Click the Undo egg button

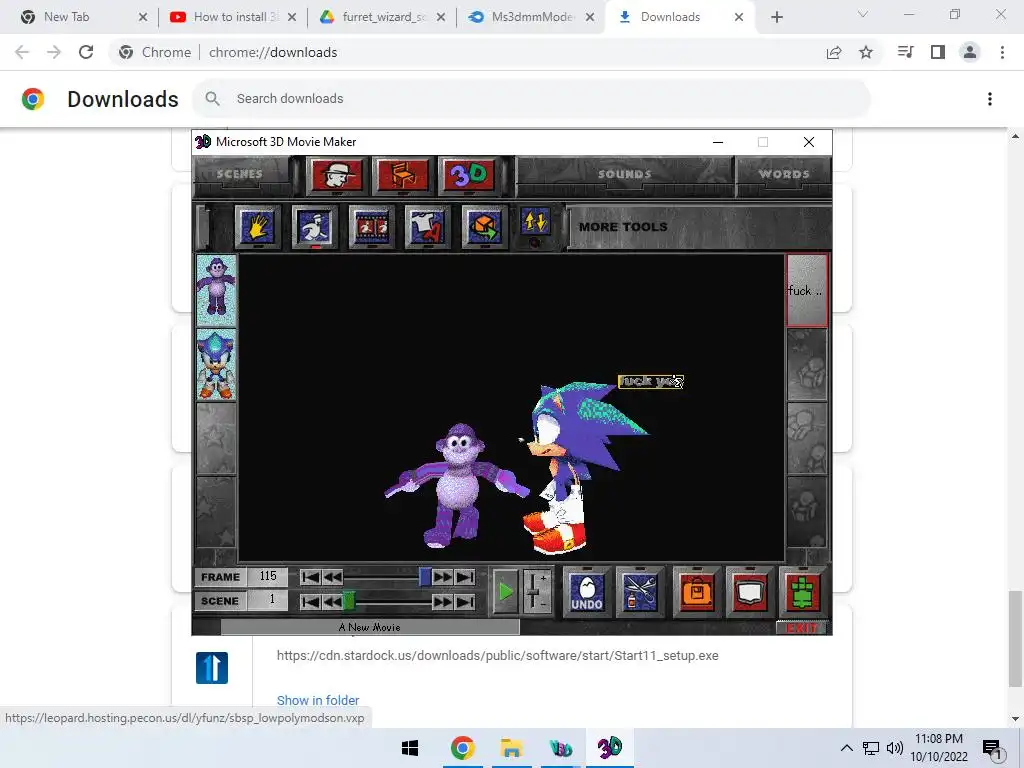pos(586,592)
